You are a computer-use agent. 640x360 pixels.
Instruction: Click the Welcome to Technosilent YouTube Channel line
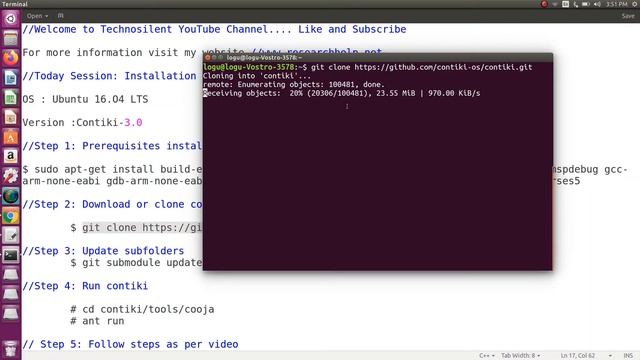pos(214,29)
